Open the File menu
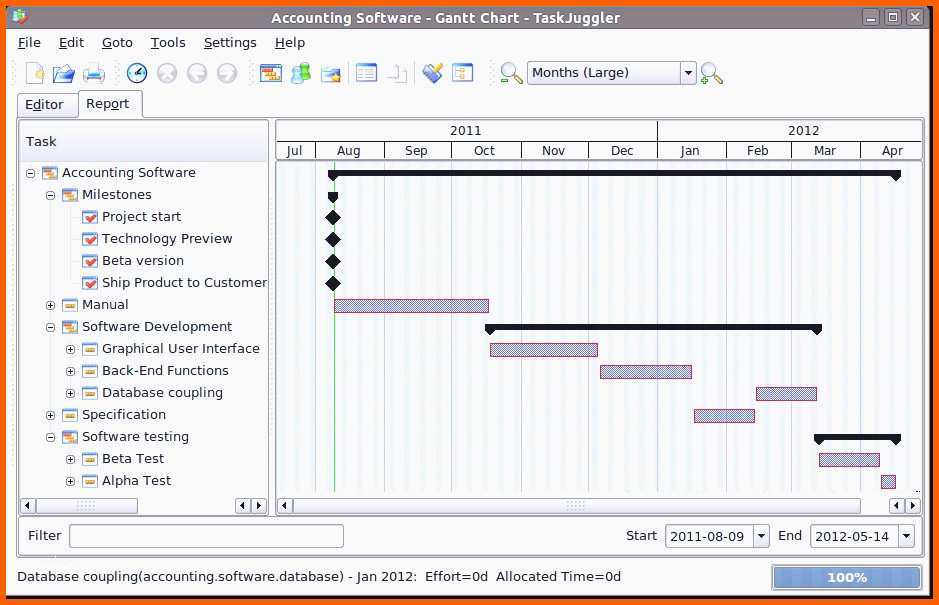Image resolution: width=939 pixels, height=605 pixels. [29, 43]
